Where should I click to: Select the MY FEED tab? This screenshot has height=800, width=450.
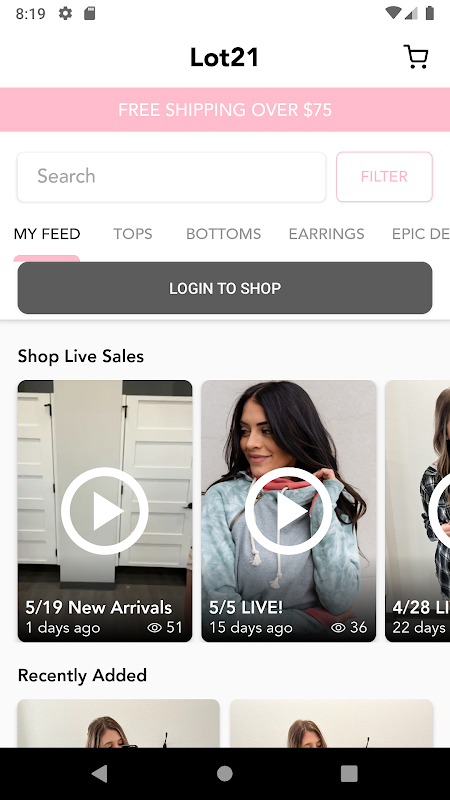(x=47, y=234)
